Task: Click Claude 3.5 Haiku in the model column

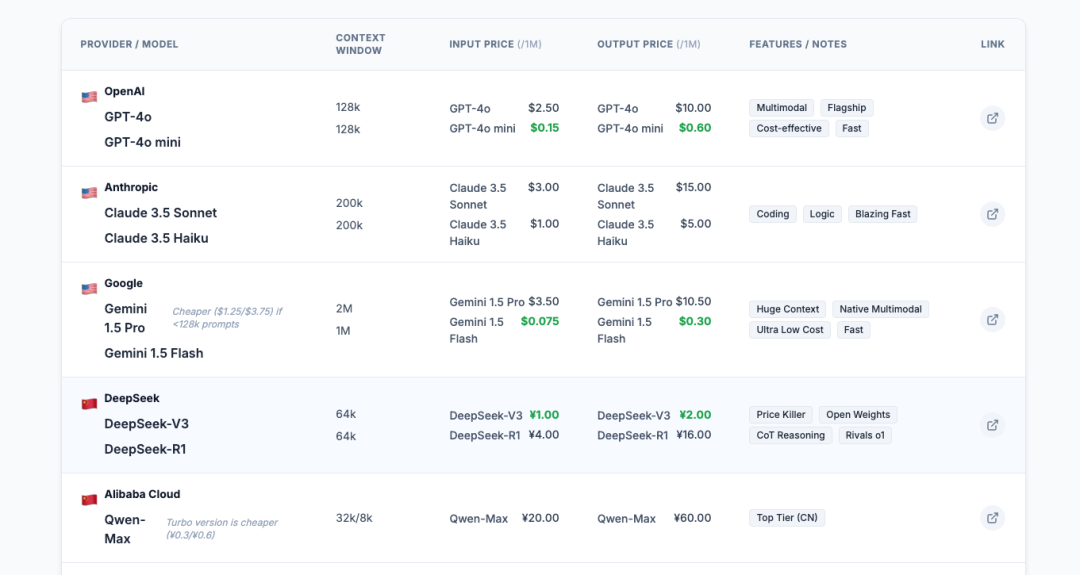Action: 156,238
